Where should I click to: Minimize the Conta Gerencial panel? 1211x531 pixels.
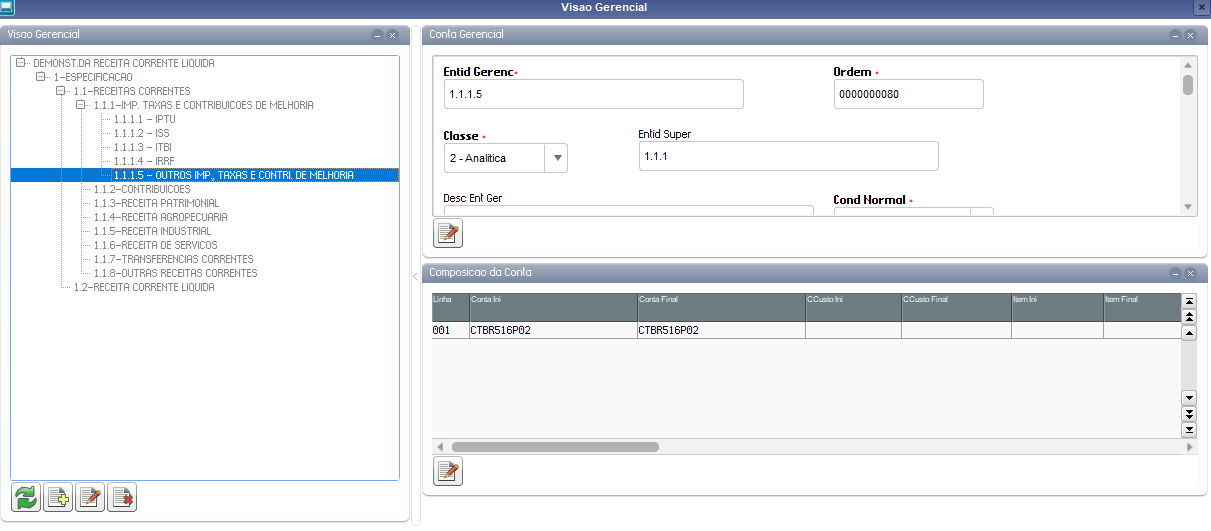coord(1175,35)
